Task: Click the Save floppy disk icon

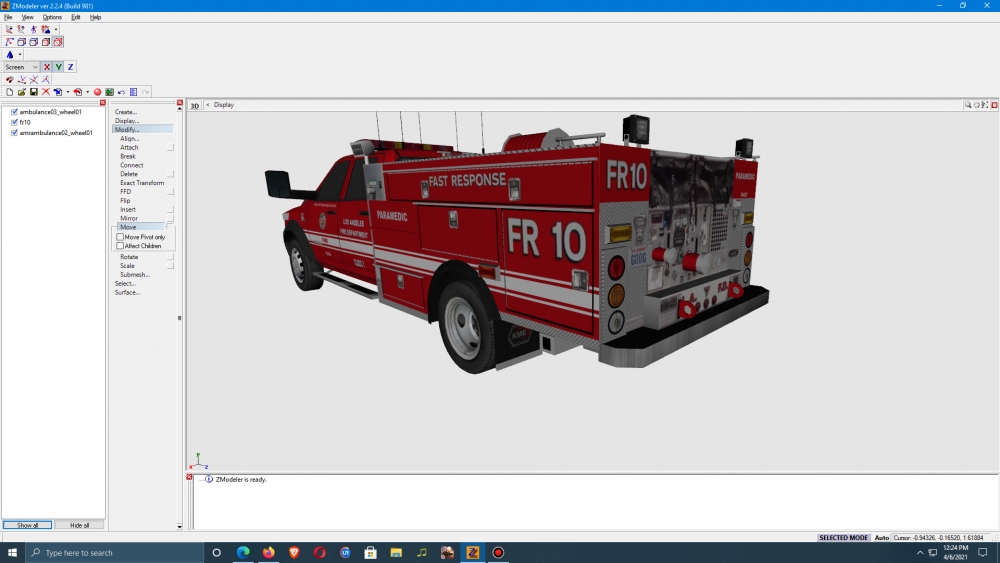Action: pyautogui.click(x=34, y=92)
